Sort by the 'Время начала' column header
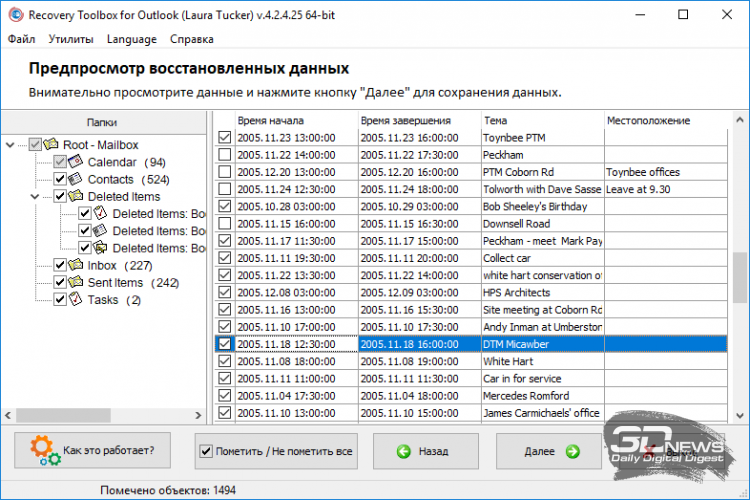750x500 pixels. click(297, 121)
